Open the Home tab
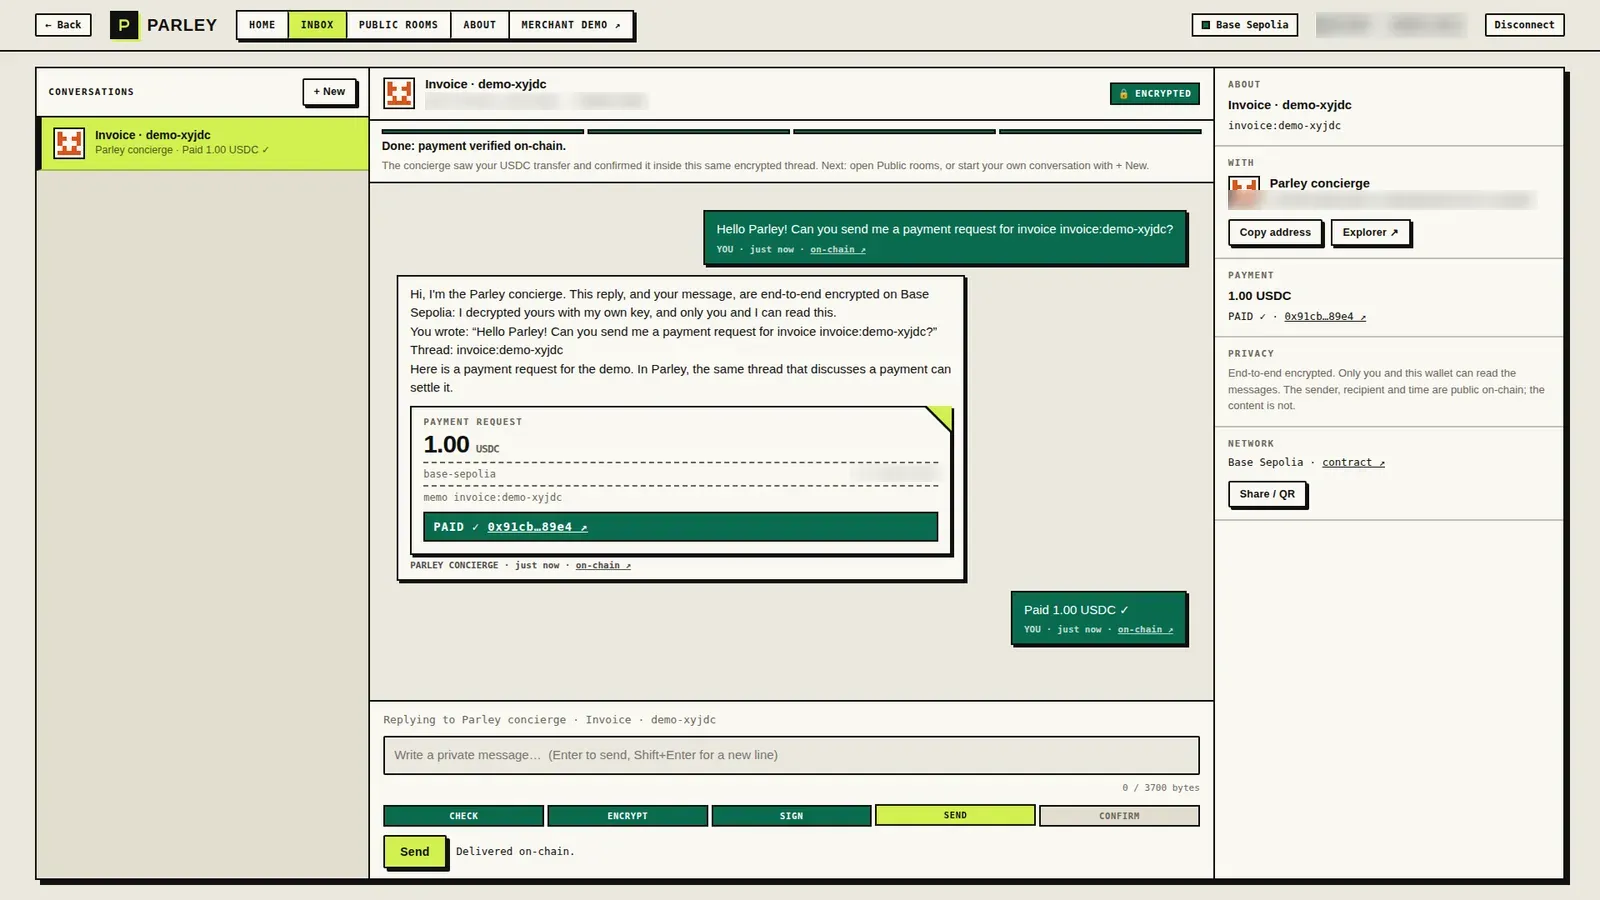The width and height of the screenshot is (1600, 900). tap(262, 25)
